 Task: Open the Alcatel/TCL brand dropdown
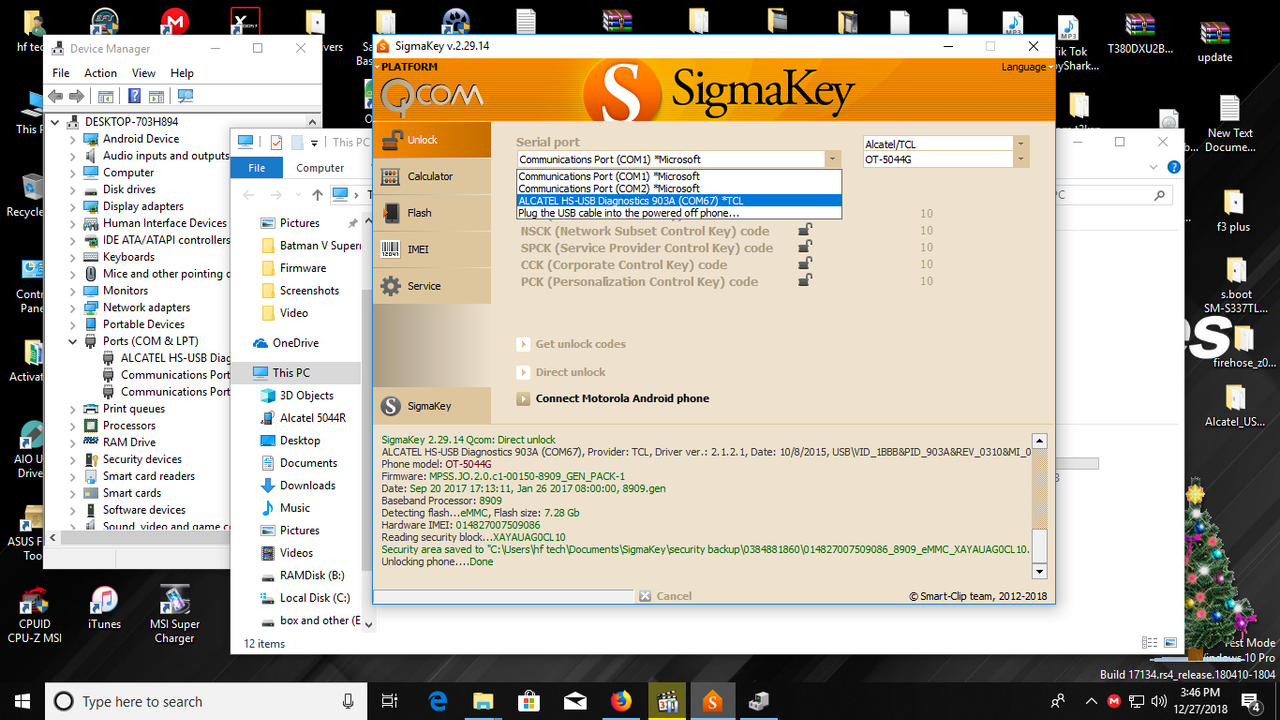(x=1020, y=144)
